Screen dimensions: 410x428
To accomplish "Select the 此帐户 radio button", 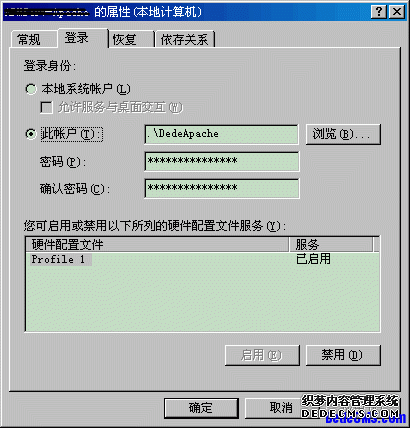I will (31, 134).
